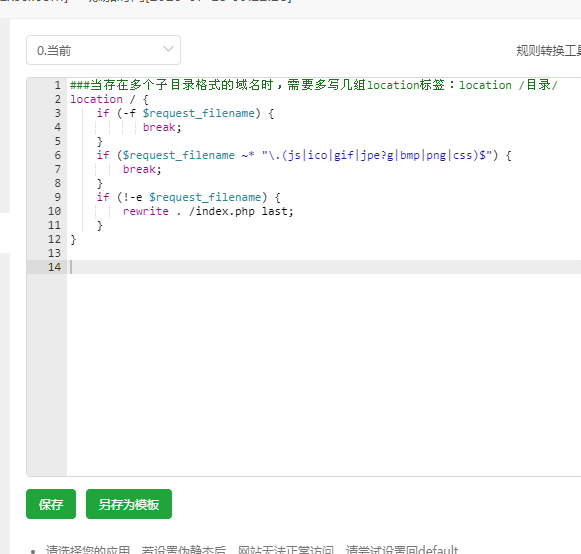Click the "break;" statement on line 4
Viewport: 581px width, 554px height.
(162, 127)
